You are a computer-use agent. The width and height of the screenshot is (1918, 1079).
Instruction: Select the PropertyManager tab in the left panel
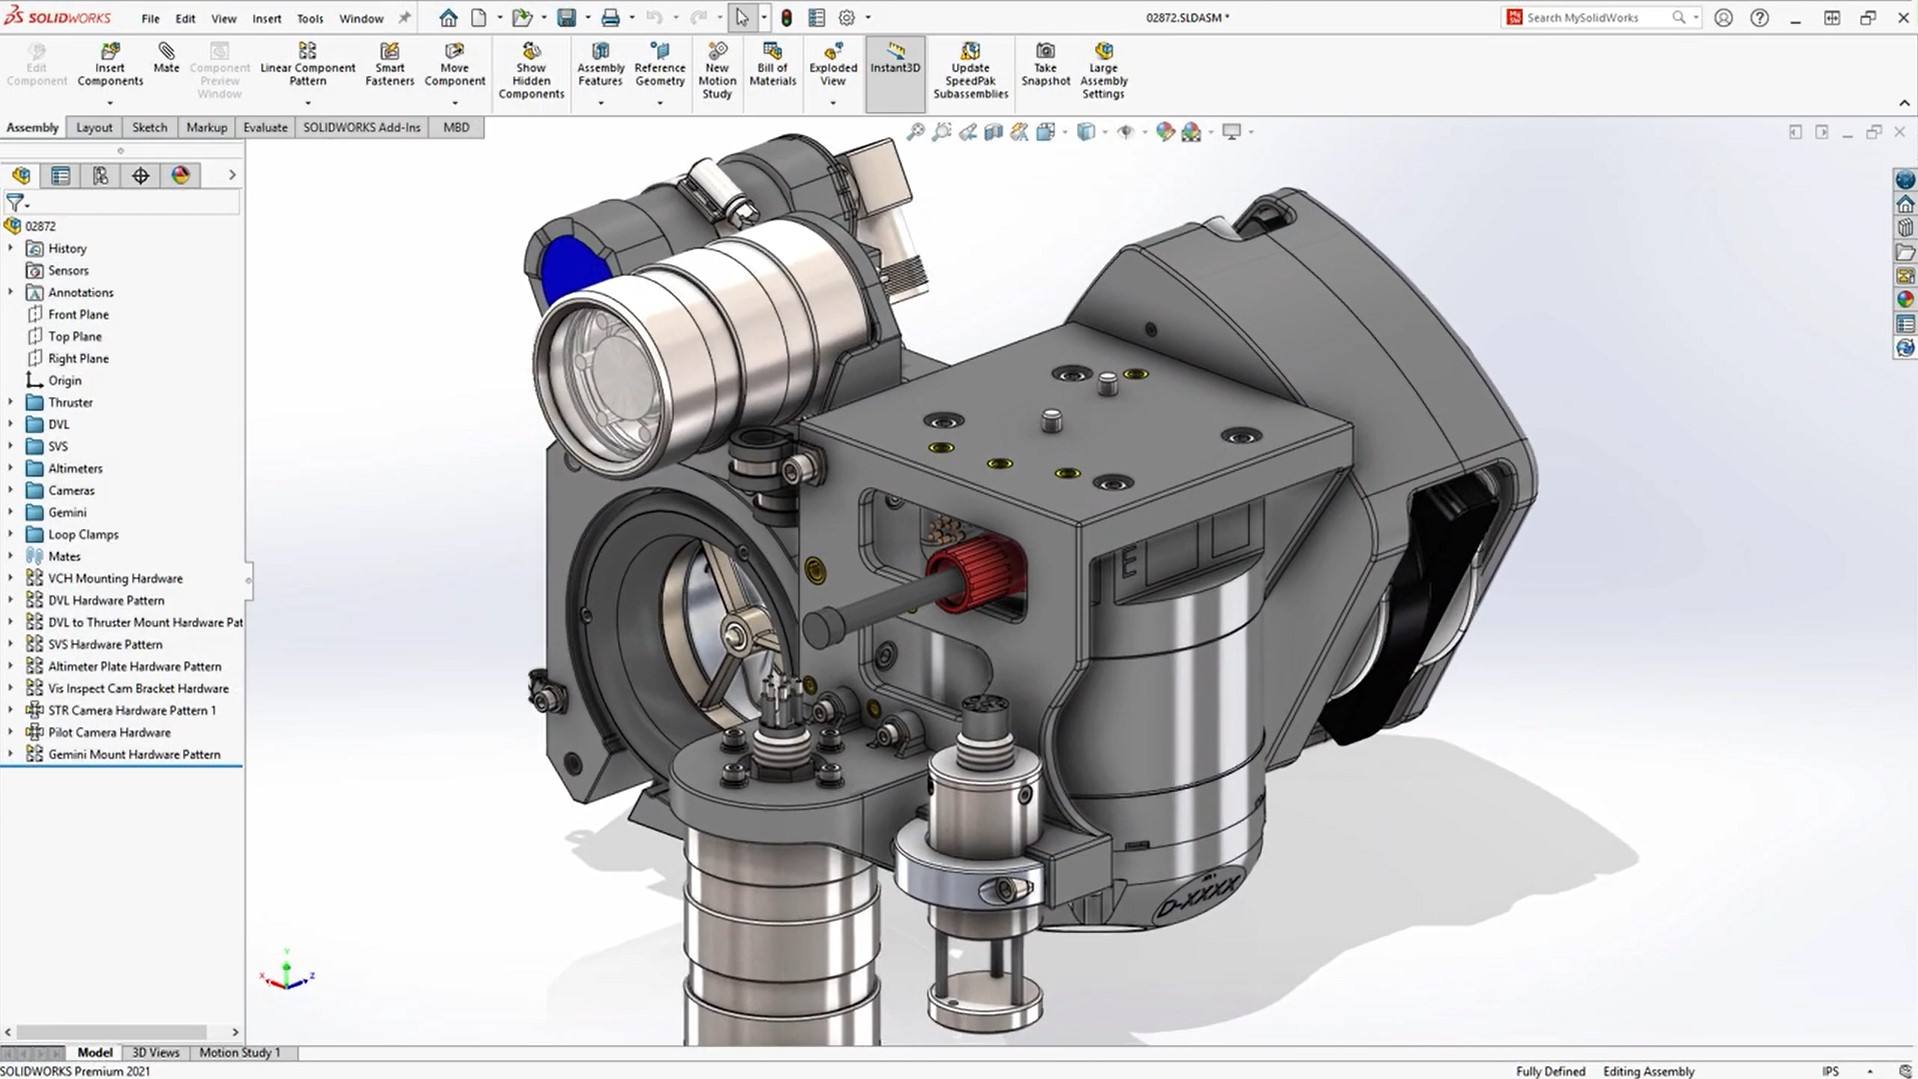pyautogui.click(x=61, y=175)
